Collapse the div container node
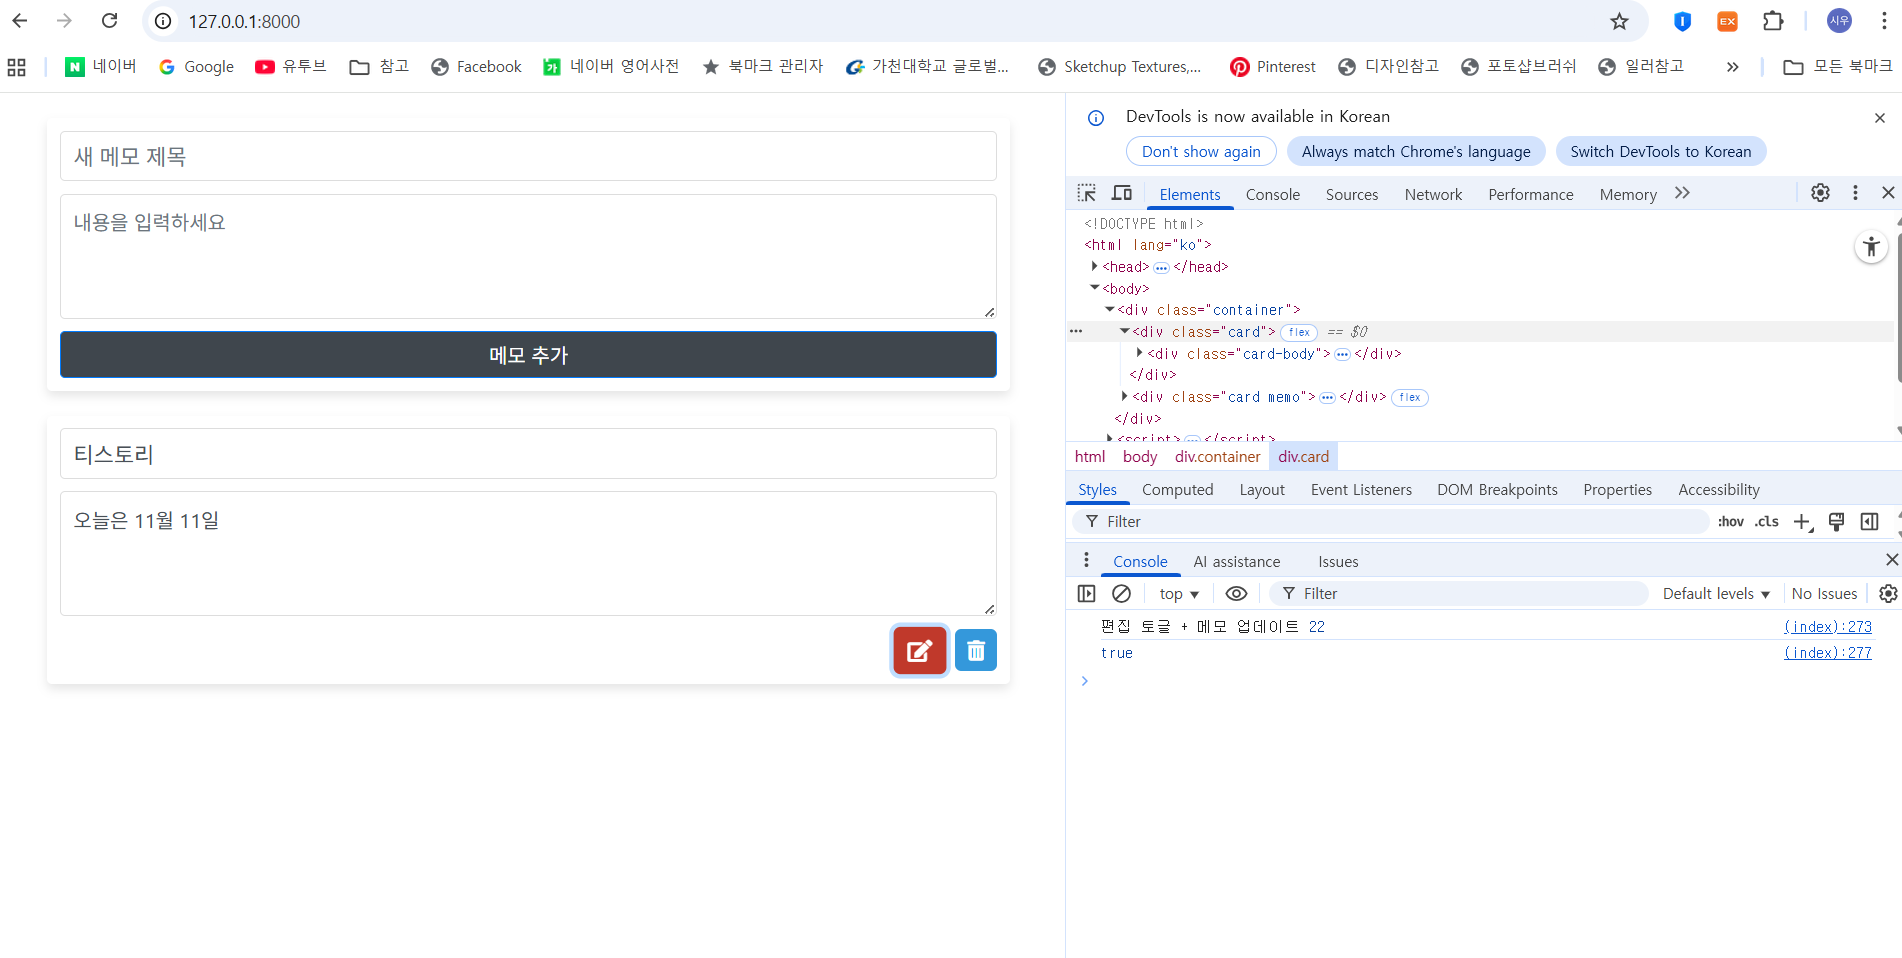1902x958 pixels. point(1109,310)
